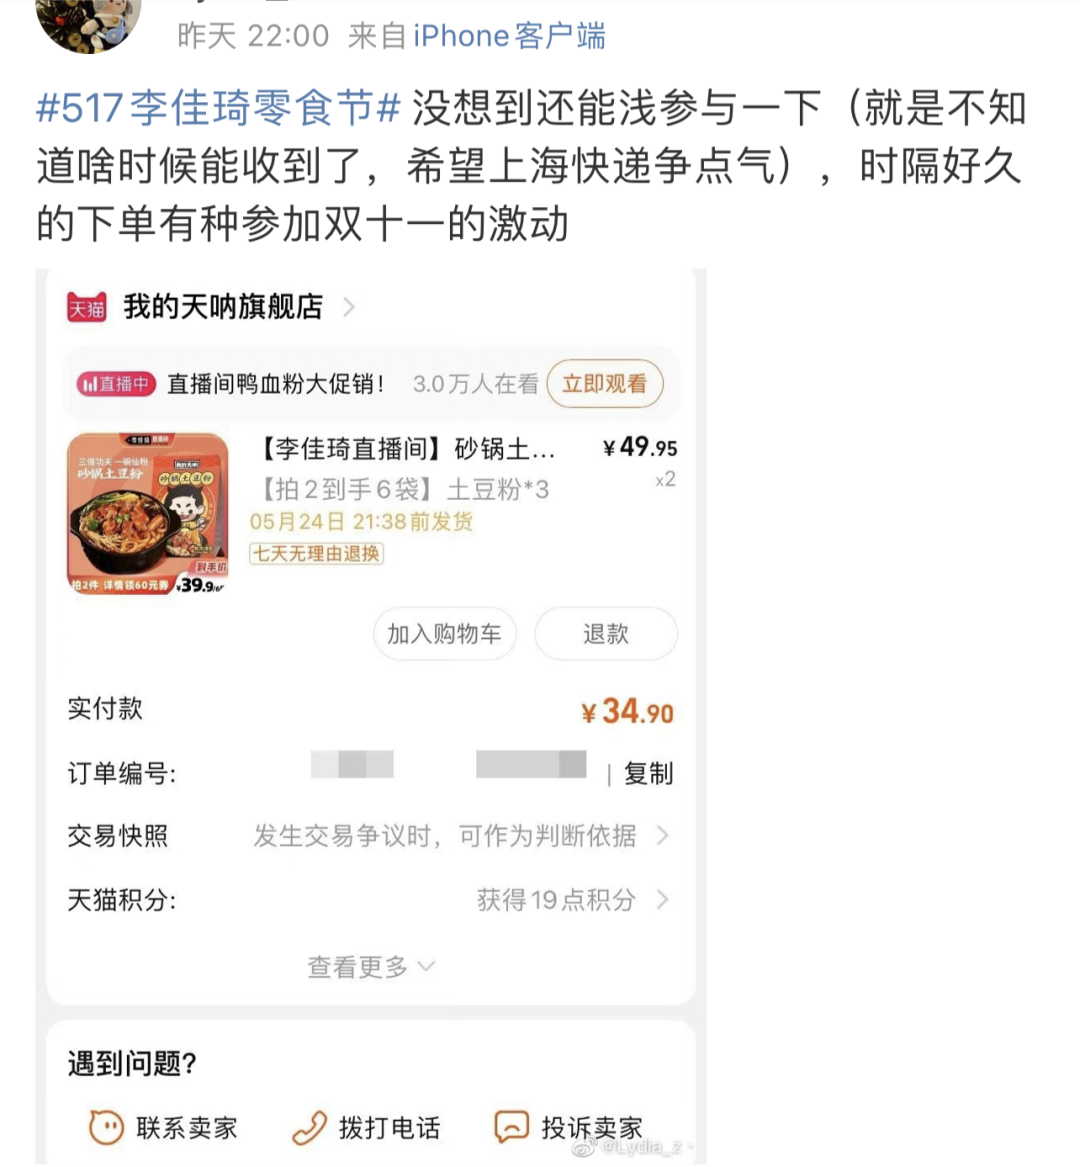This screenshot has width=1080, height=1167.
Task: Click the Weibo watermark logo
Action: (583, 1147)
